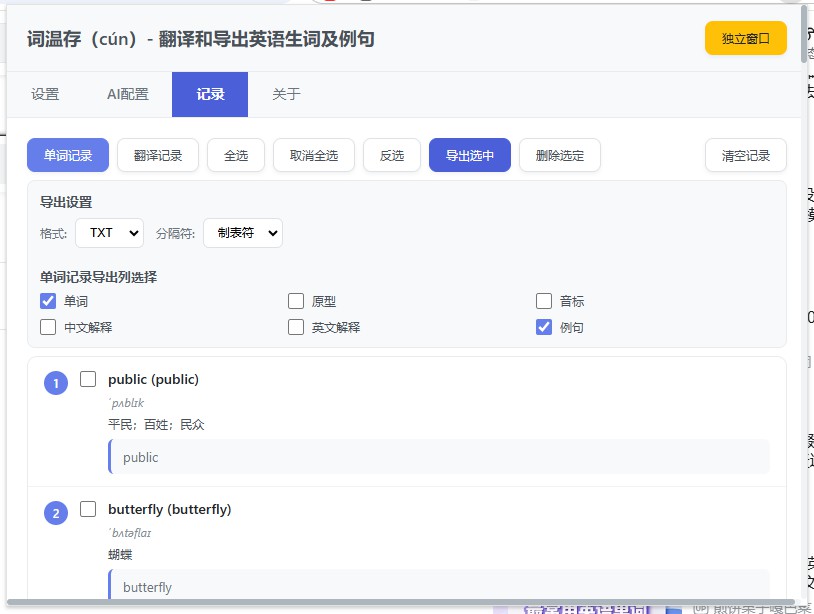Select the public word record checkbox
This screenshot has height=614, width=814.
(88, 379)
